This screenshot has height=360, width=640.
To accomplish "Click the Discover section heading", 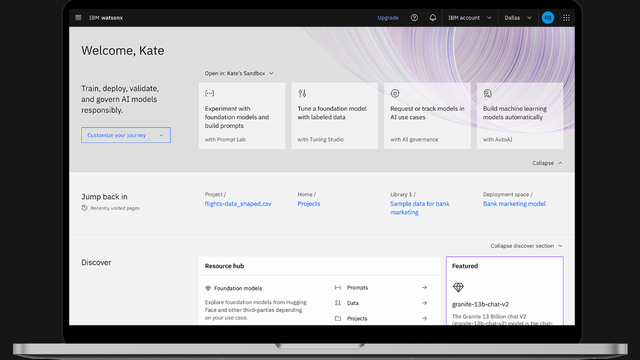I will [96, 262].
